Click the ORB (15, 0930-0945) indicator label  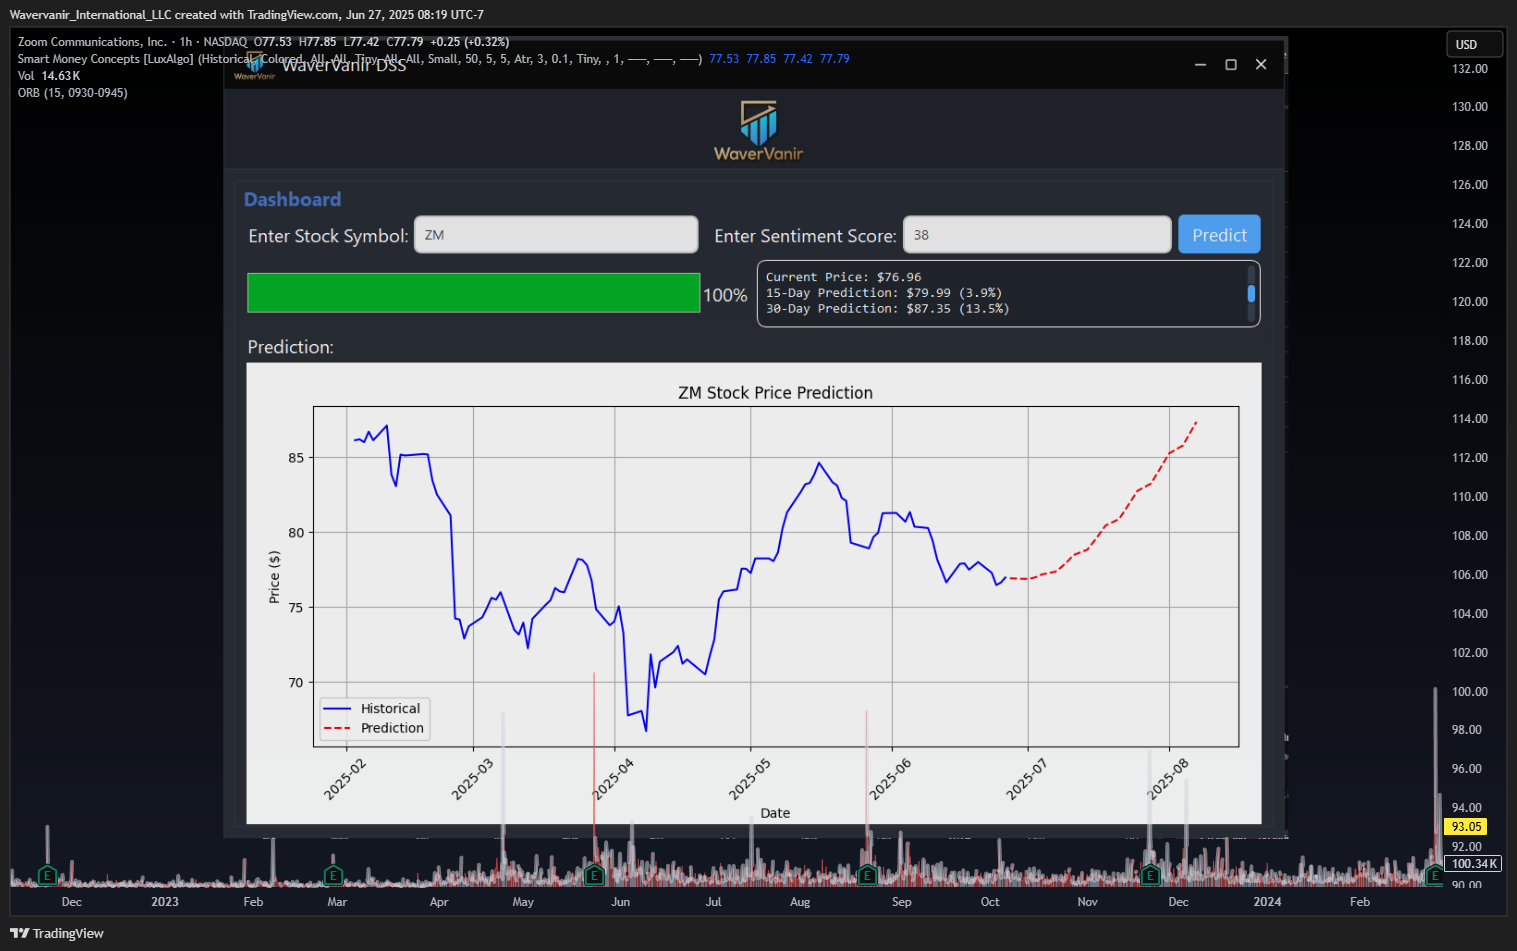coord(72,93)
